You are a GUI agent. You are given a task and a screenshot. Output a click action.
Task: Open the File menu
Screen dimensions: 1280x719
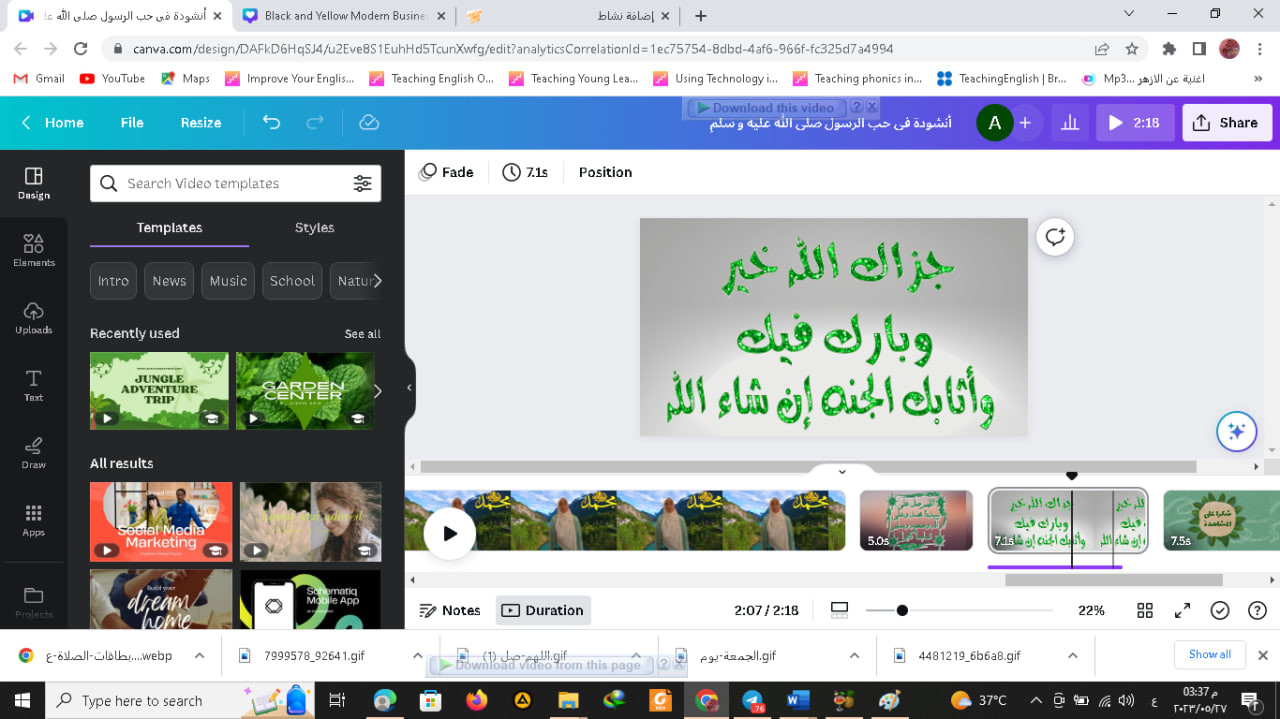132,123
